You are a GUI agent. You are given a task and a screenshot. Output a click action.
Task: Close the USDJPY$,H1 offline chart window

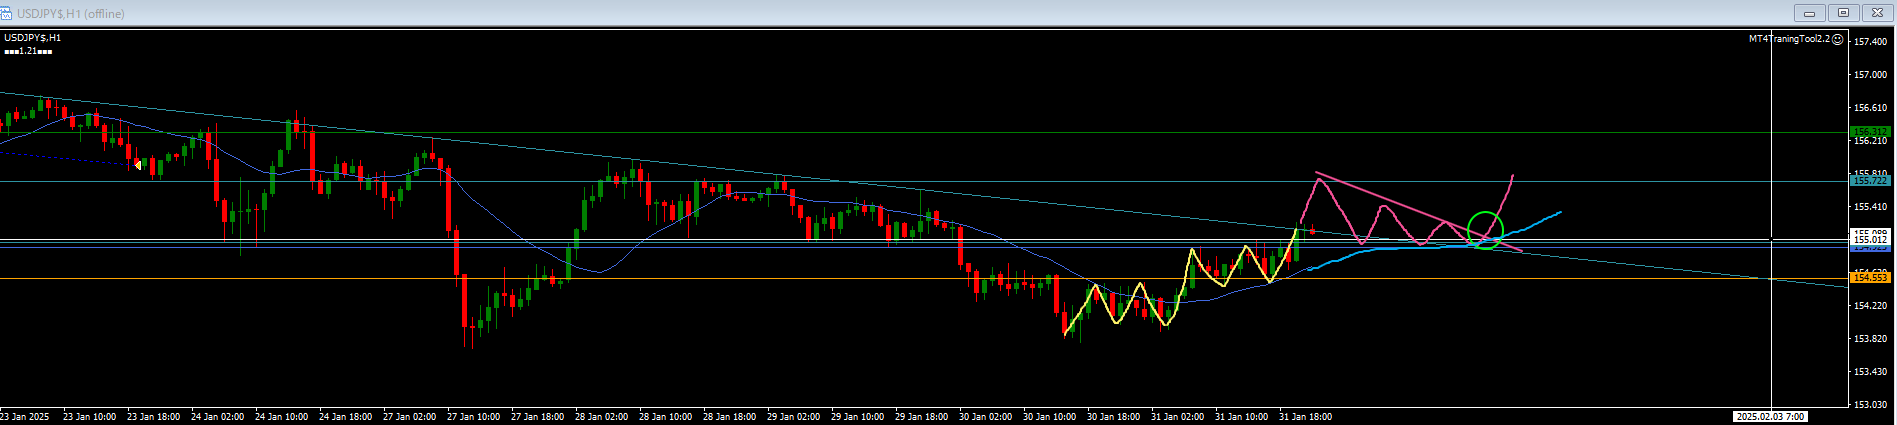pos(1877,13)
